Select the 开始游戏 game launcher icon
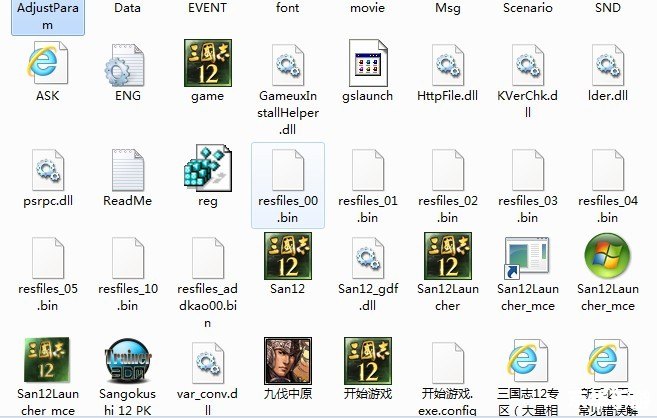The width and height of the screenshot is (657, 418). (x=368, y=361)
